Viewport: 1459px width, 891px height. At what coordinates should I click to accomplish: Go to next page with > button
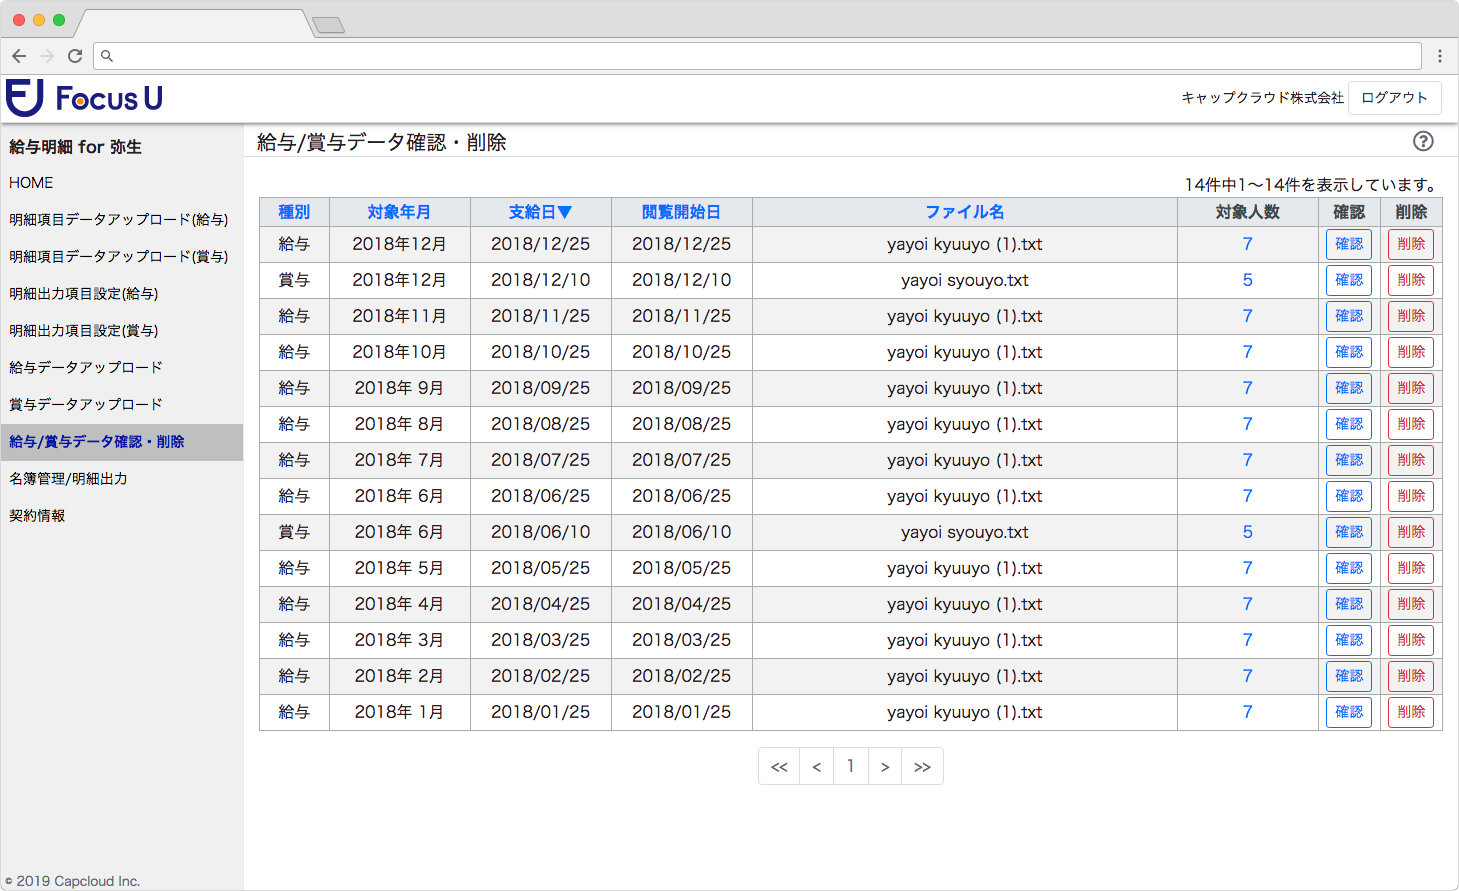coord(885,767)
